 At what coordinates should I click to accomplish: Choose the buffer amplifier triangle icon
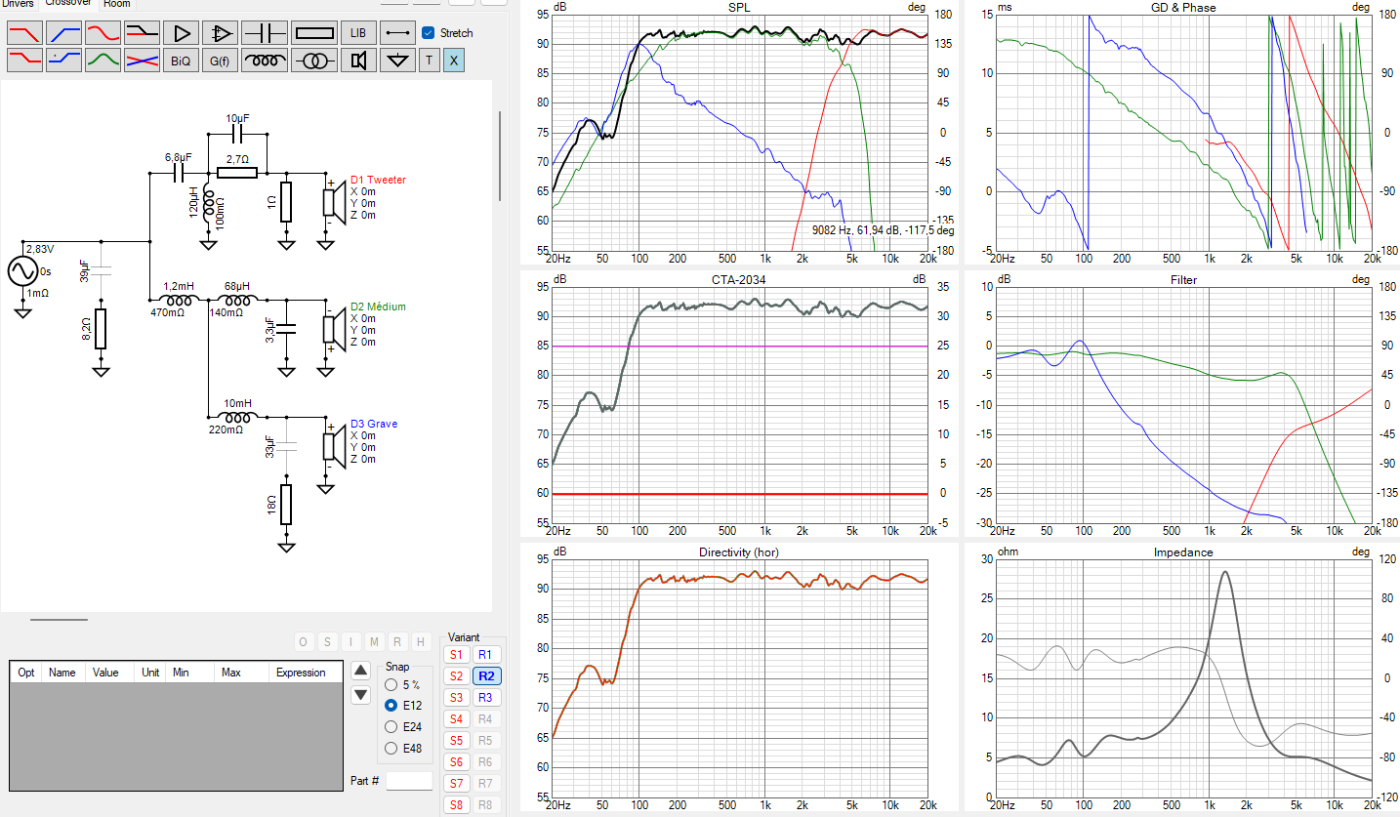pos(181,33)
